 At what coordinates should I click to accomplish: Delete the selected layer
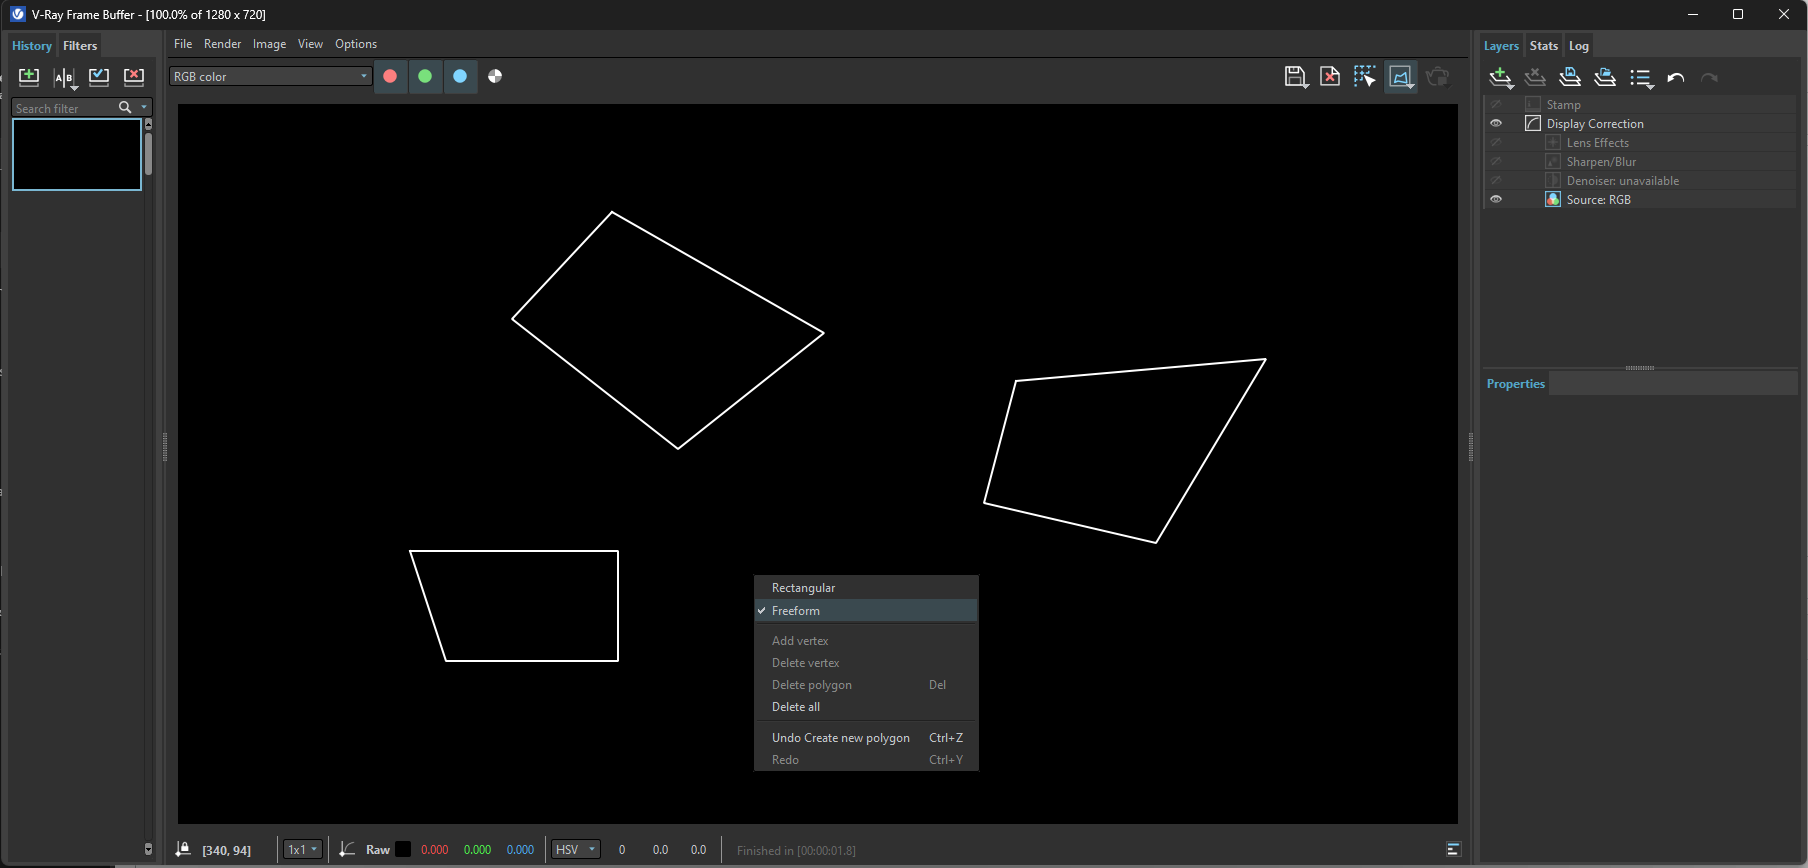pyautogui.click(x=1535, y=78)
